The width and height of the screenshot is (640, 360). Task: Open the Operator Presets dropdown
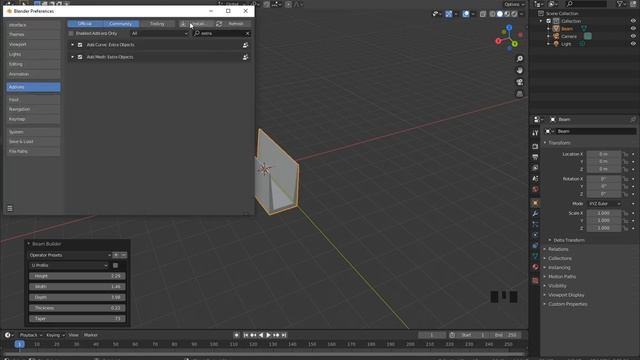pos(69,255)
